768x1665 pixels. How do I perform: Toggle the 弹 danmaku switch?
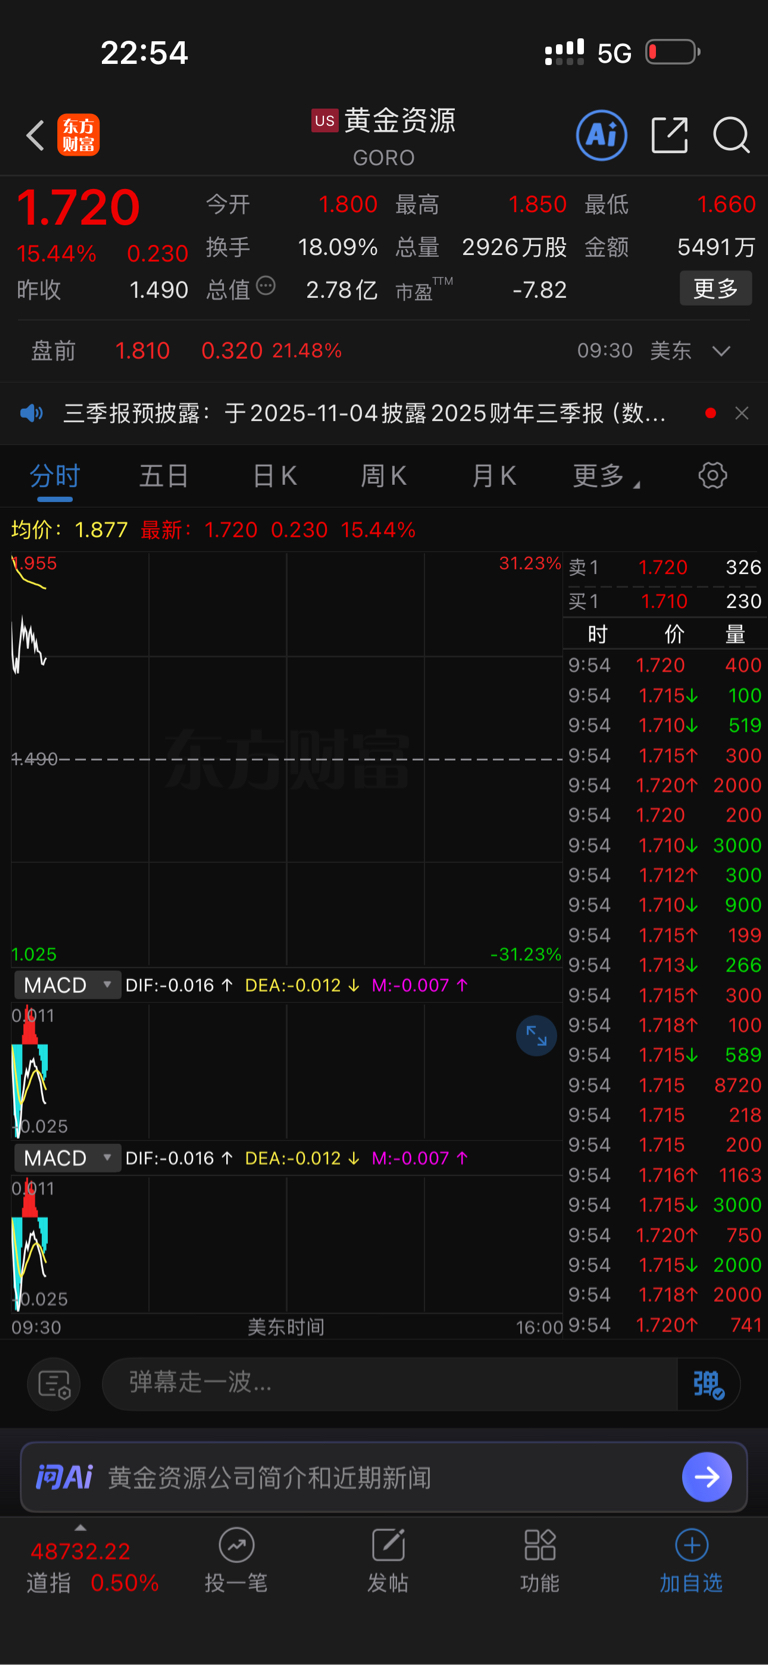point(708,1384)
